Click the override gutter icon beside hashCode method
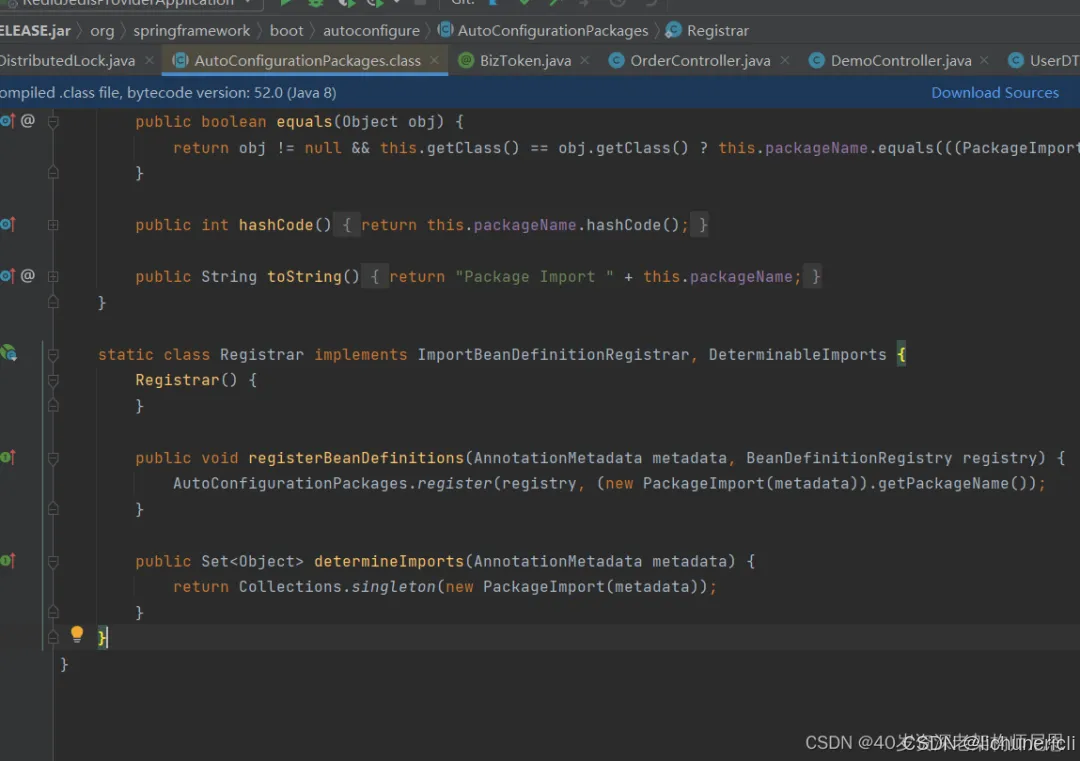This screenshot has height=761, width=1080. pos(7,224)
